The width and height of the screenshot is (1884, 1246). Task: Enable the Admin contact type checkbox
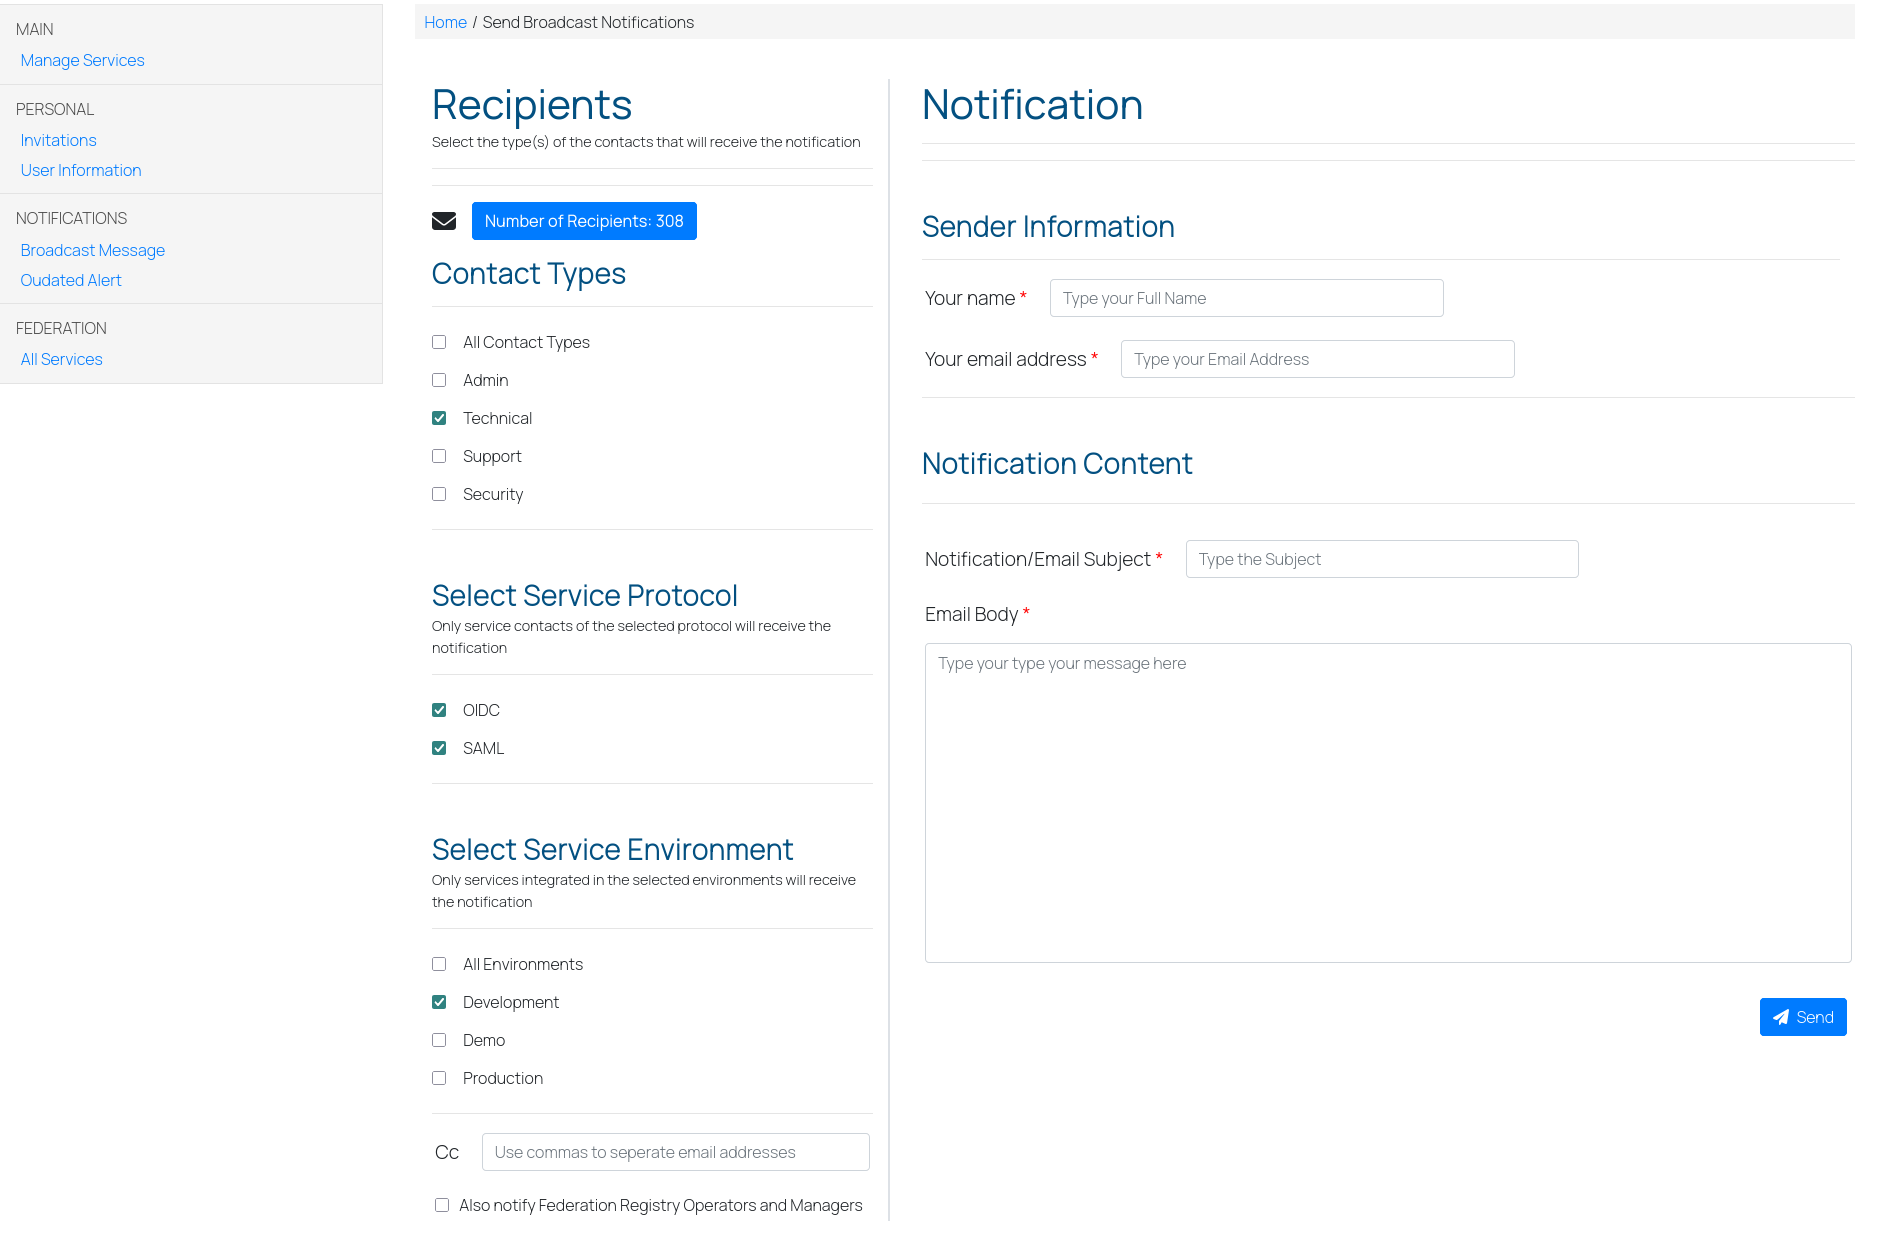click(439, 380)
